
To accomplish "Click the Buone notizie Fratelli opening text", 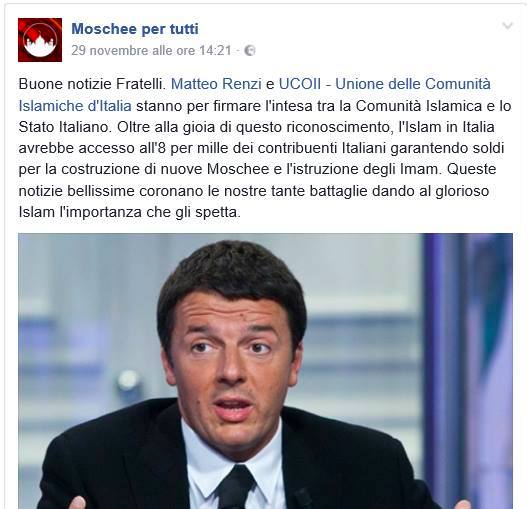I will pos(92,84).
